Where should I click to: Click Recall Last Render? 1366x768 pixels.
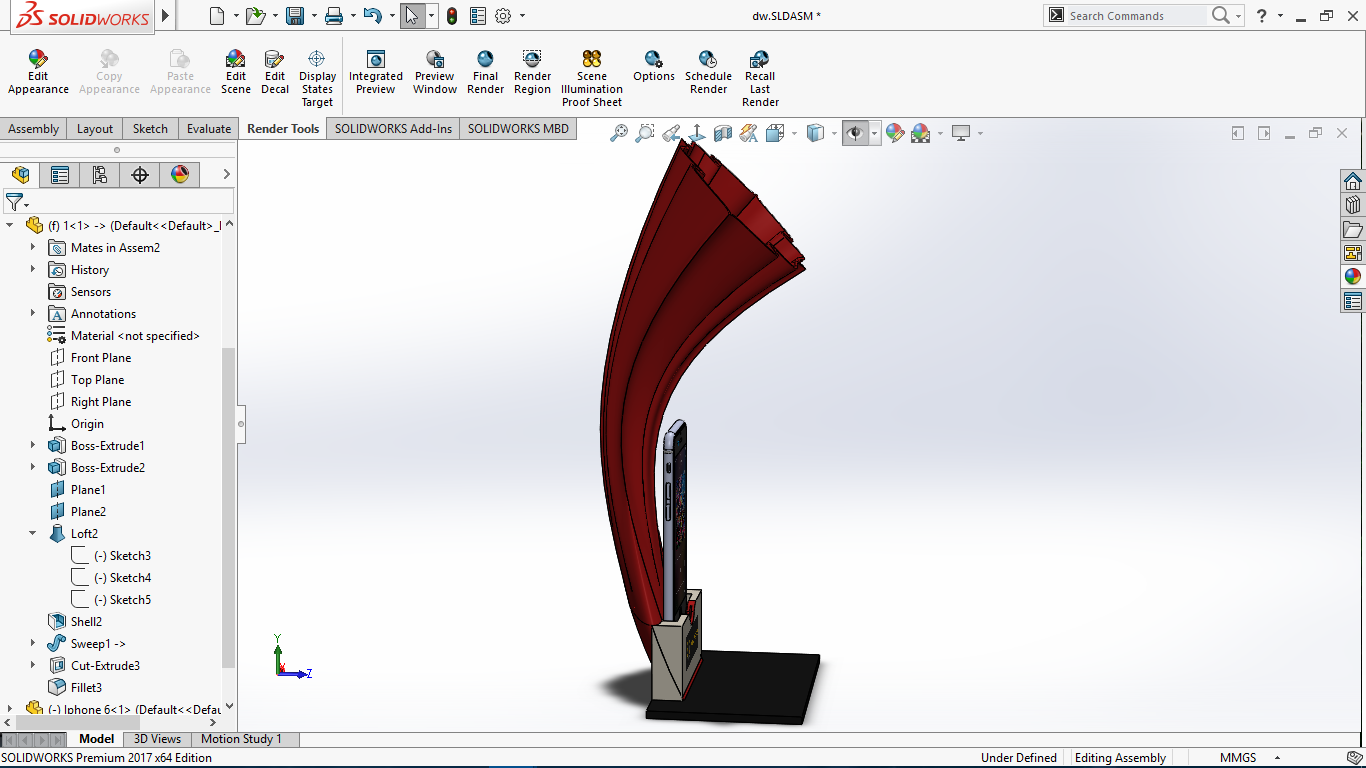tap(760, 79)
